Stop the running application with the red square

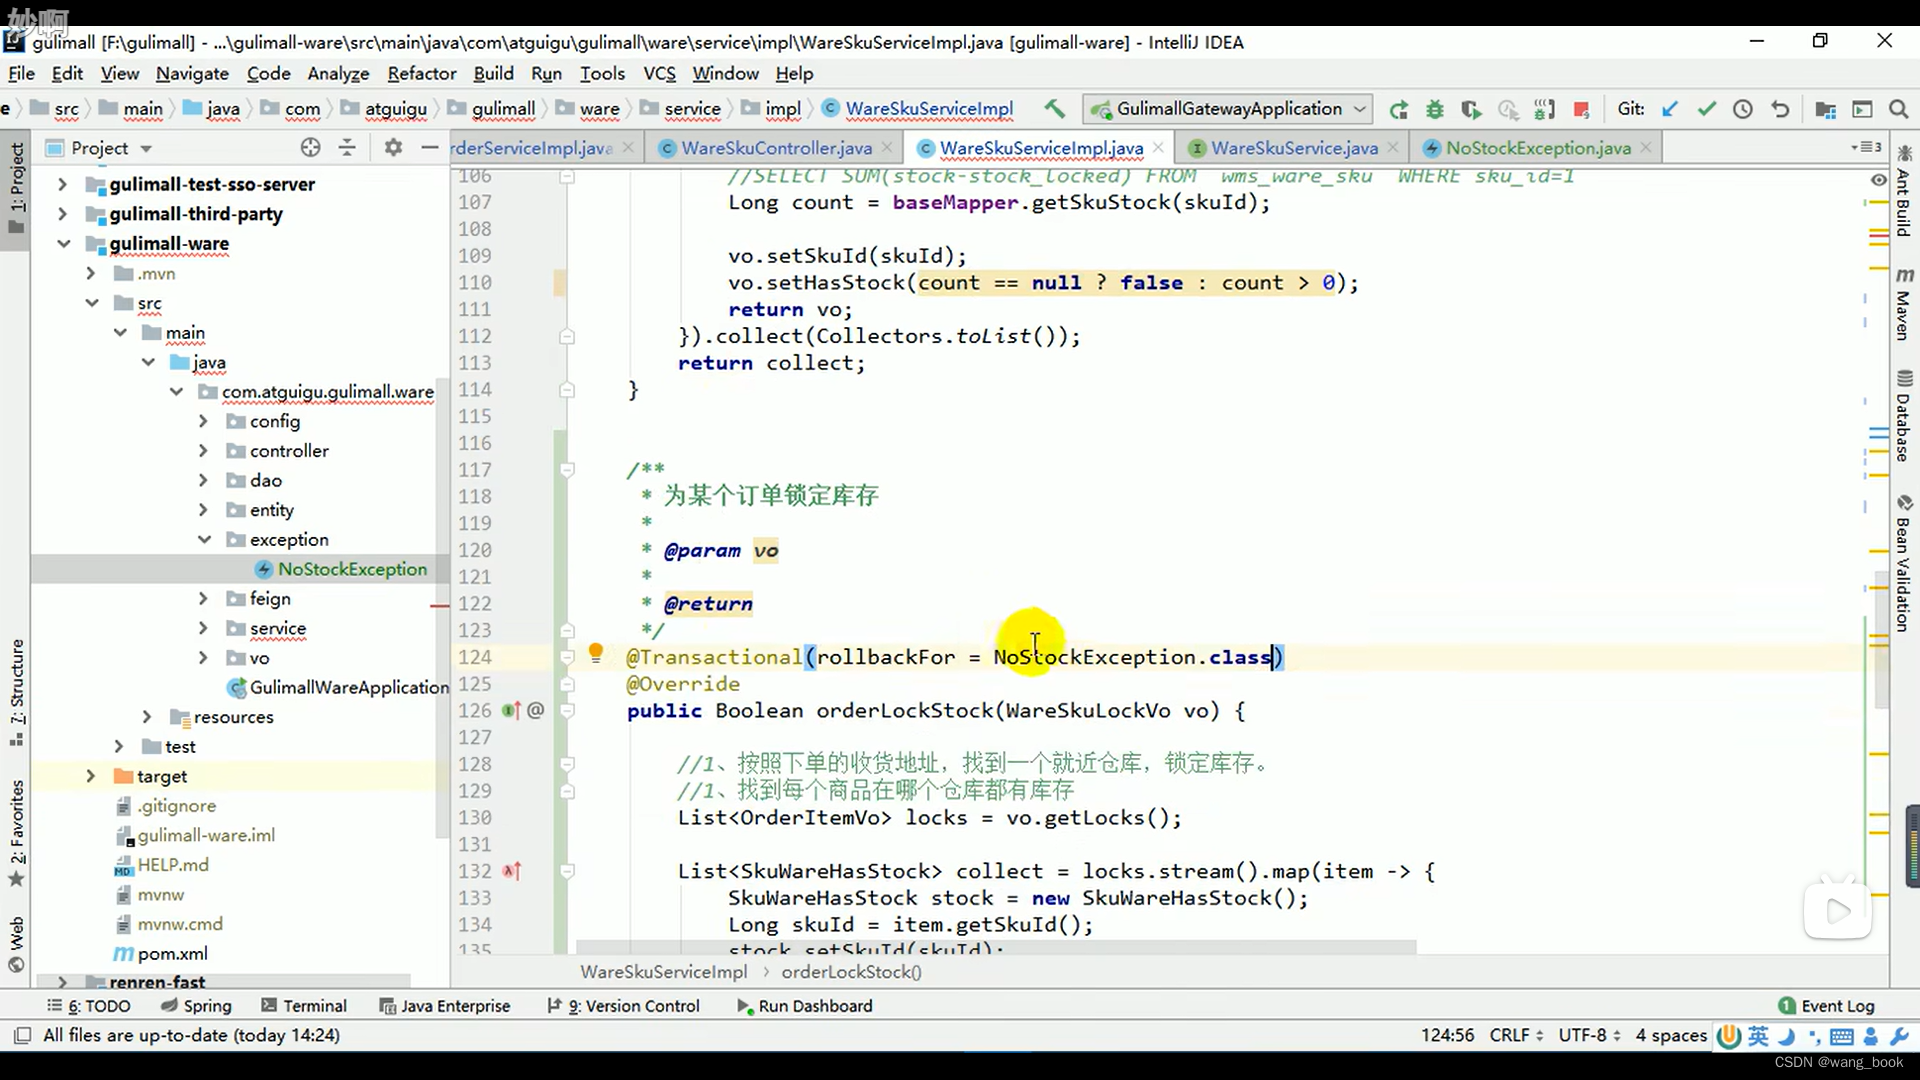[1581, 109]
